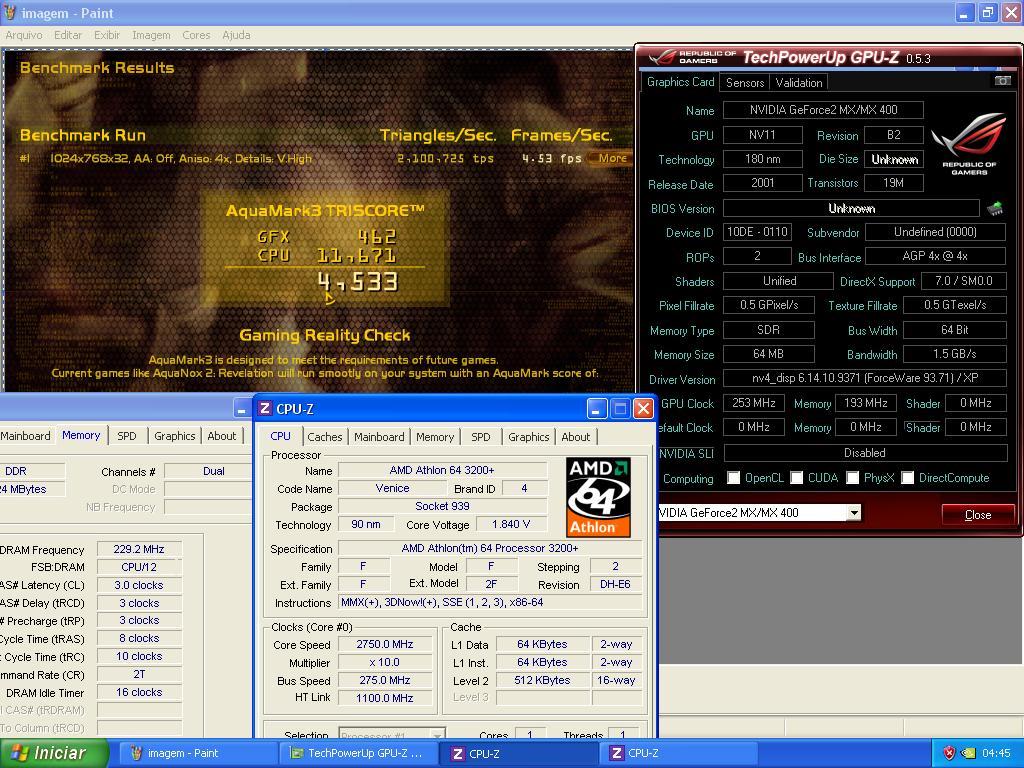Click the More button in AquaMark results
This screenshot has width=1024, height=768.
[x=612, y=158]
